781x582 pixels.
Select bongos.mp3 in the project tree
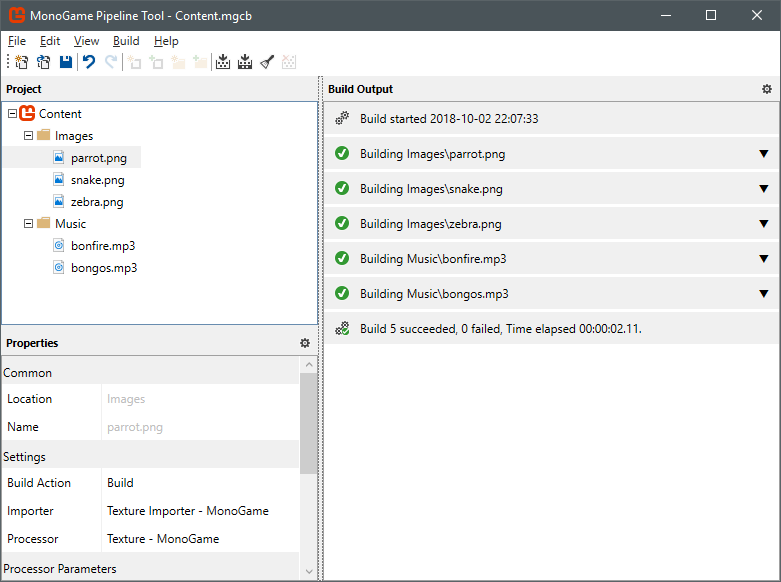click(104, 268)
